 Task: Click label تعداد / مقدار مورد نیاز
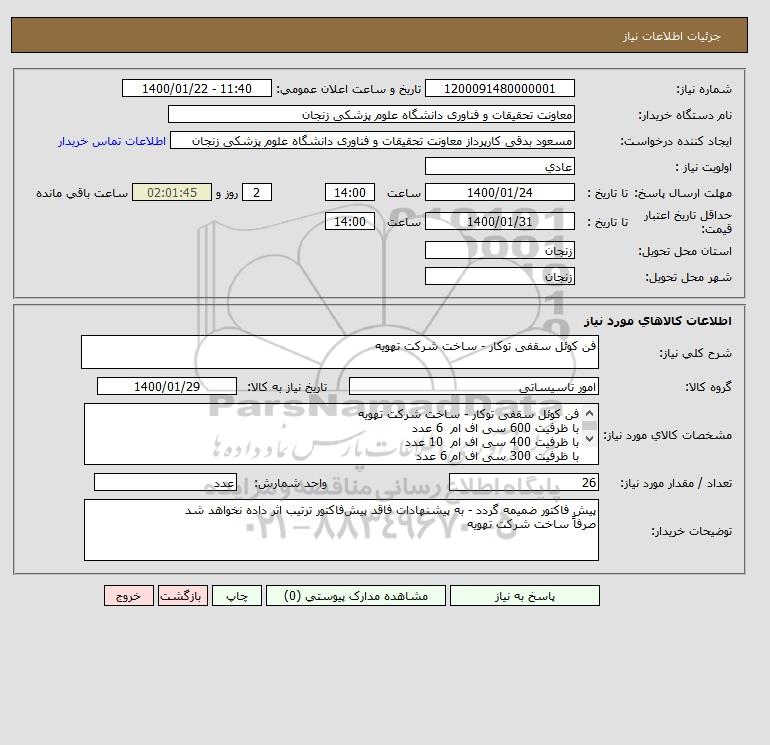point(676,484)
